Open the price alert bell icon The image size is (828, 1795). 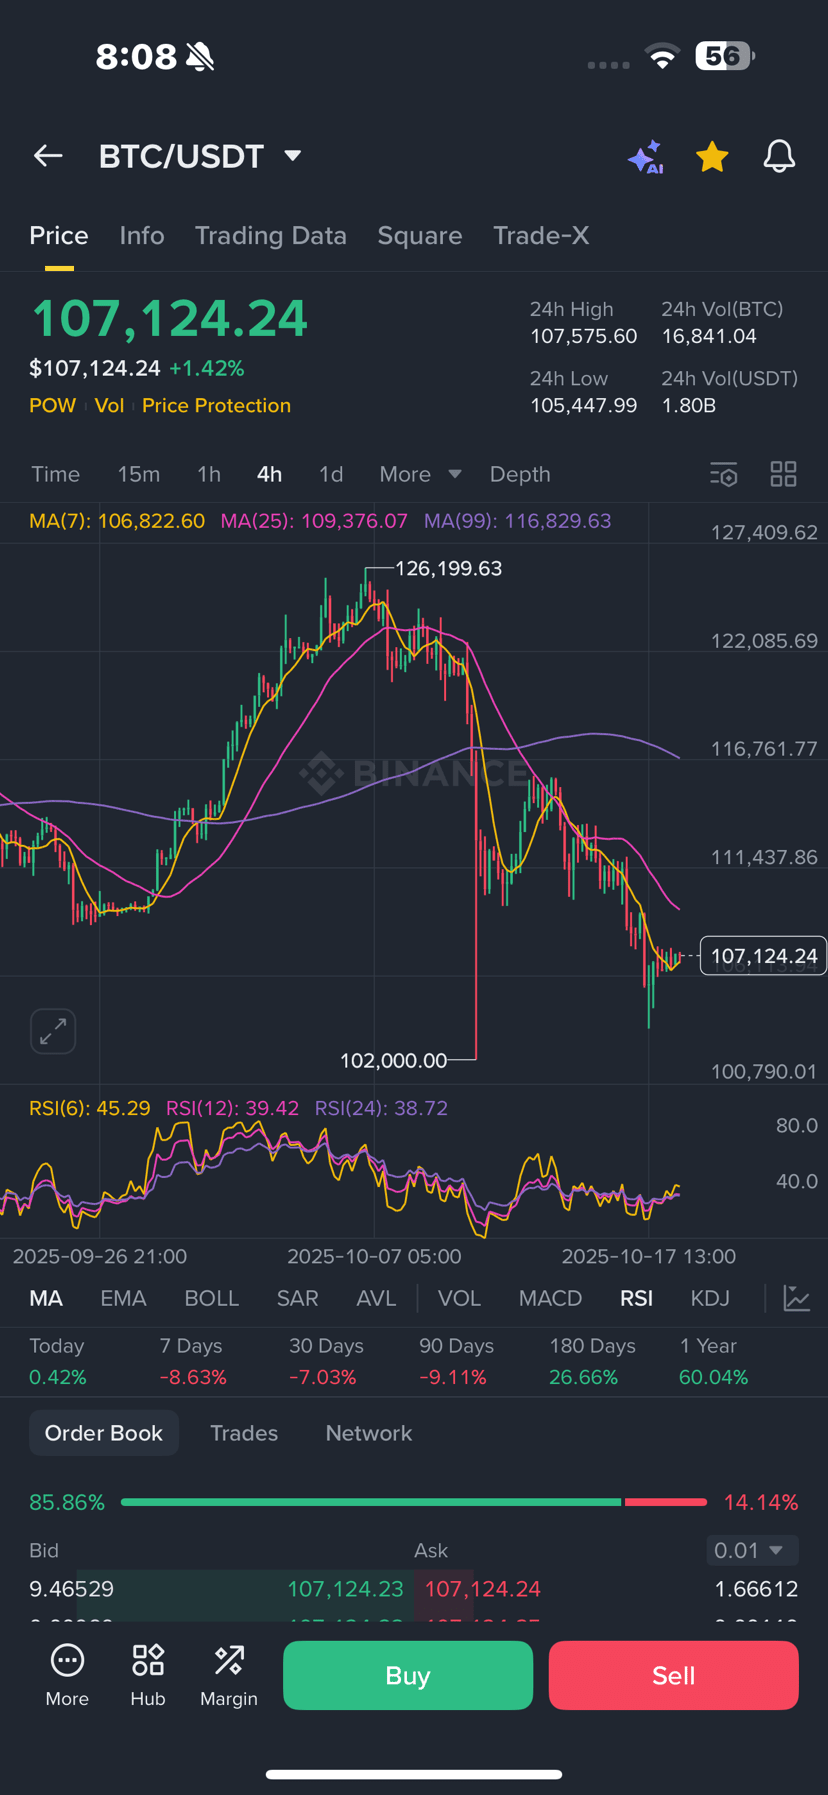point(779,157)
